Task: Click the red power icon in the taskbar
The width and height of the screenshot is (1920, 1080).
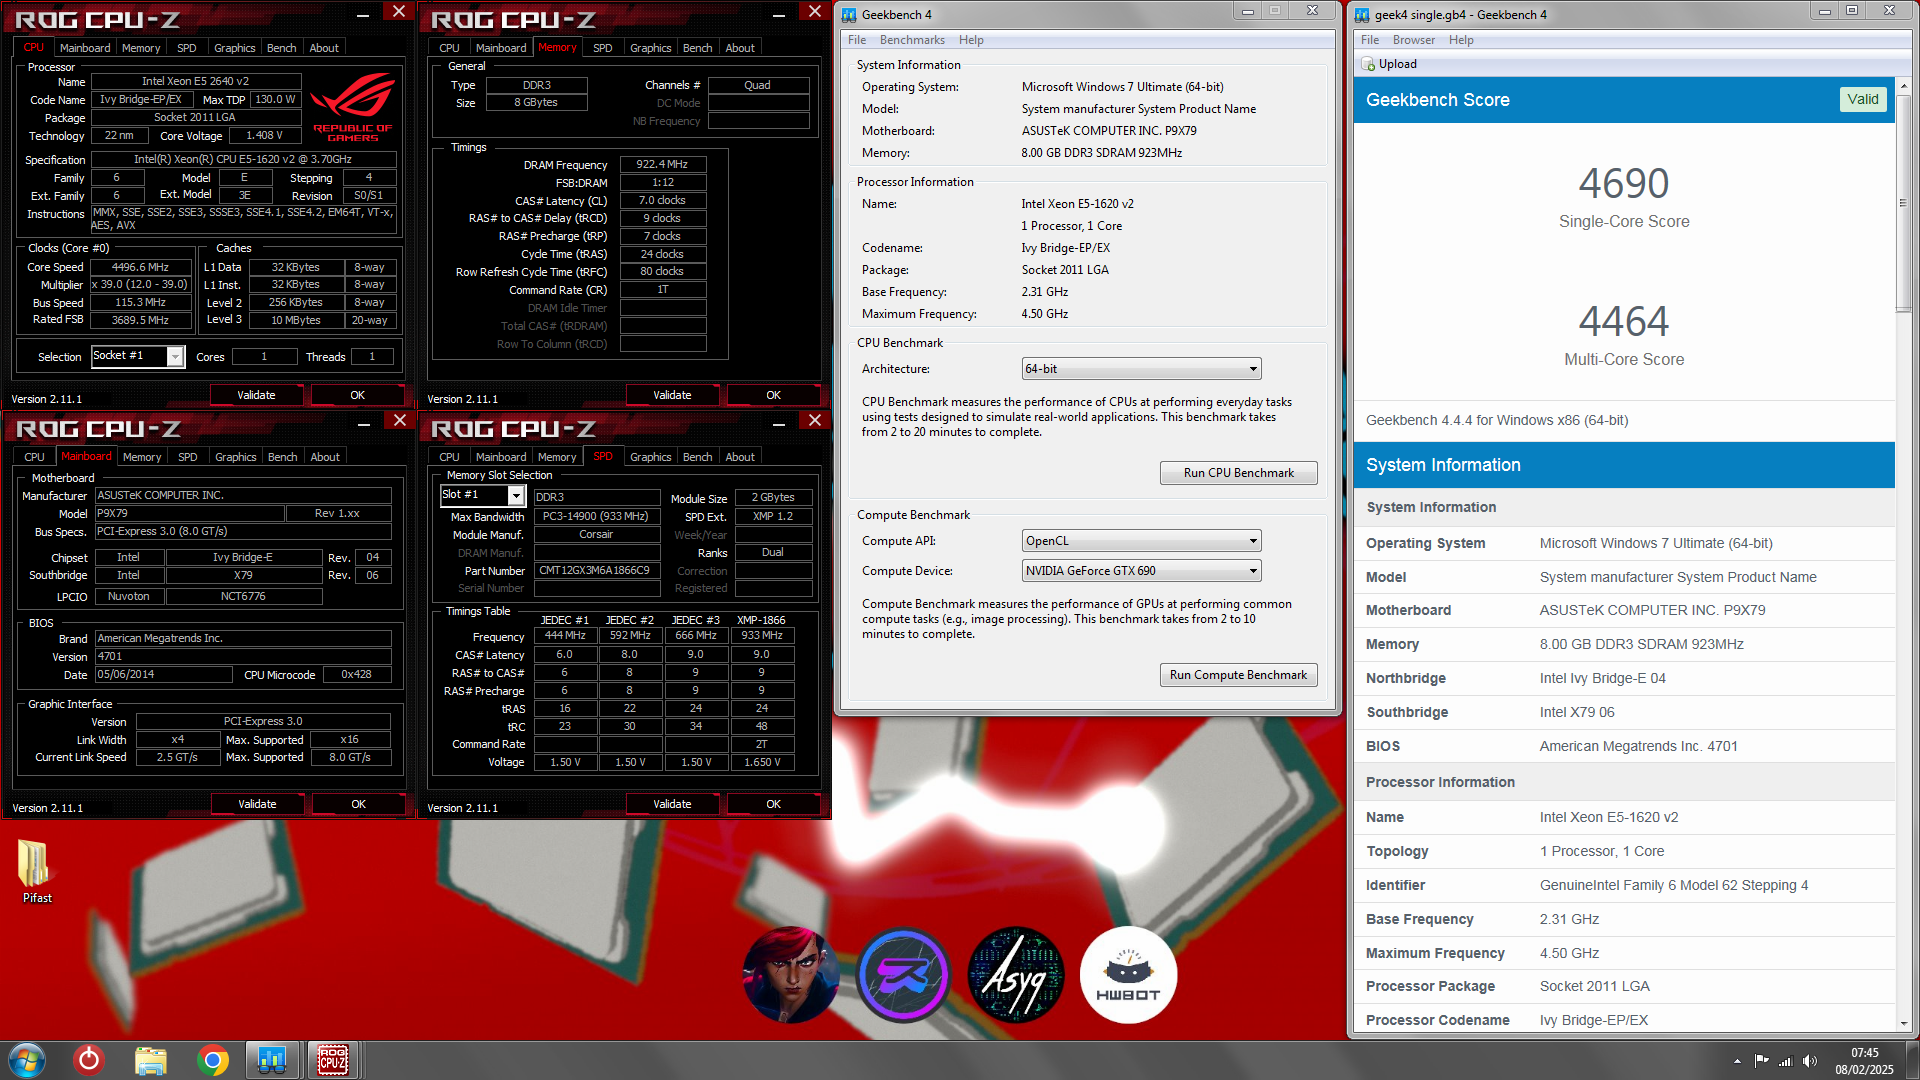Action: [89, 1060]
